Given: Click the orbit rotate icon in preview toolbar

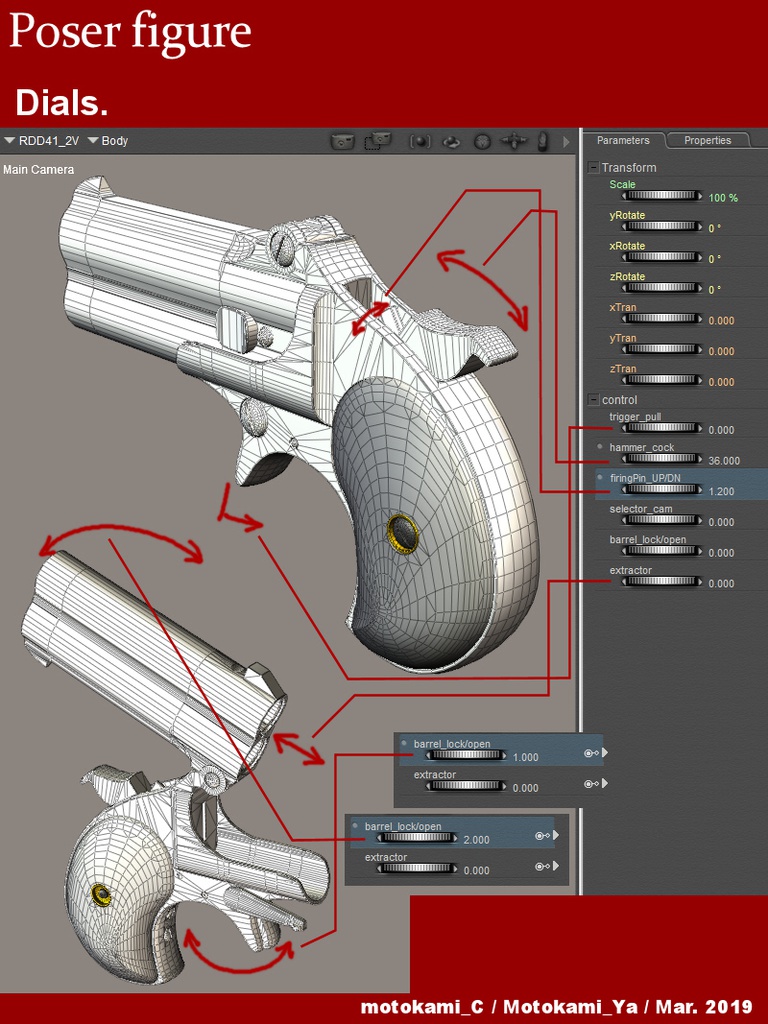Looking at the screenshot, I should coord(452,141).
